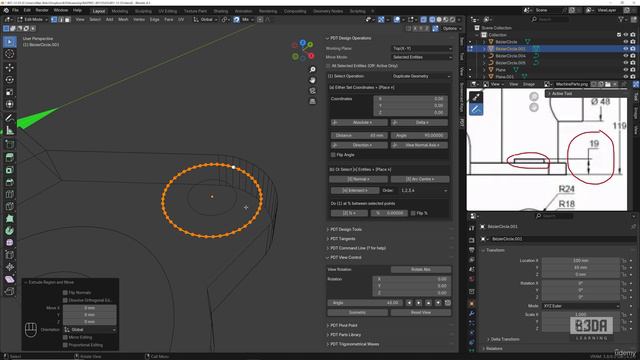
Task: Click the Direction » button
Action: pyautogui.click(x=359, y=145)
